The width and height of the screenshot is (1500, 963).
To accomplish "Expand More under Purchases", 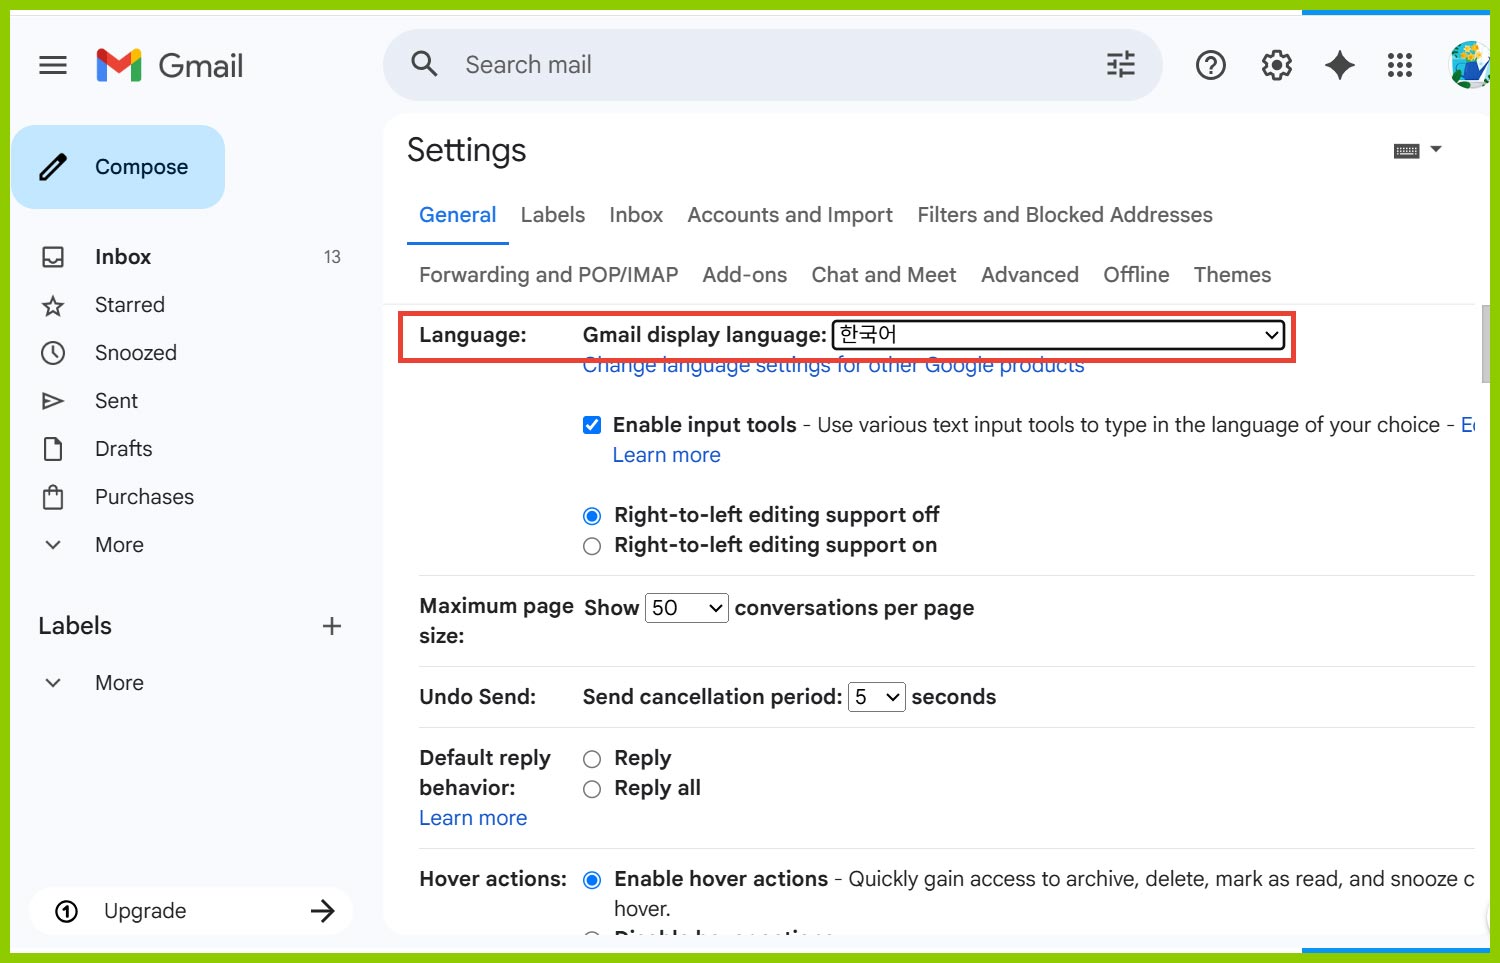I will point(120,545).
